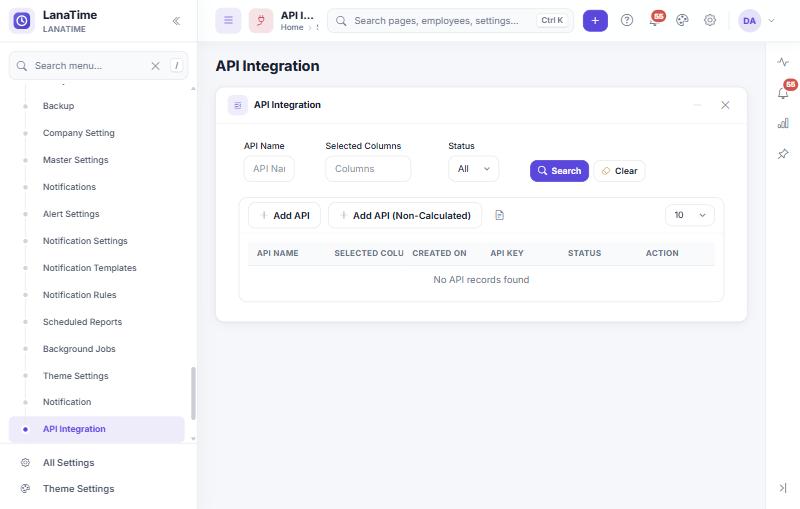Open right rail bell notifications icon
800x509 pixels.
(x=784, y=91)
